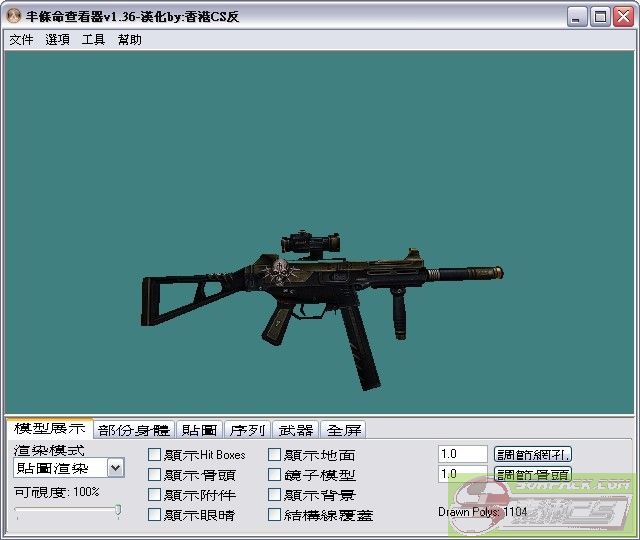Open the 選項 menu
Viewport: 640px width, 540px height.
[57, 40]
